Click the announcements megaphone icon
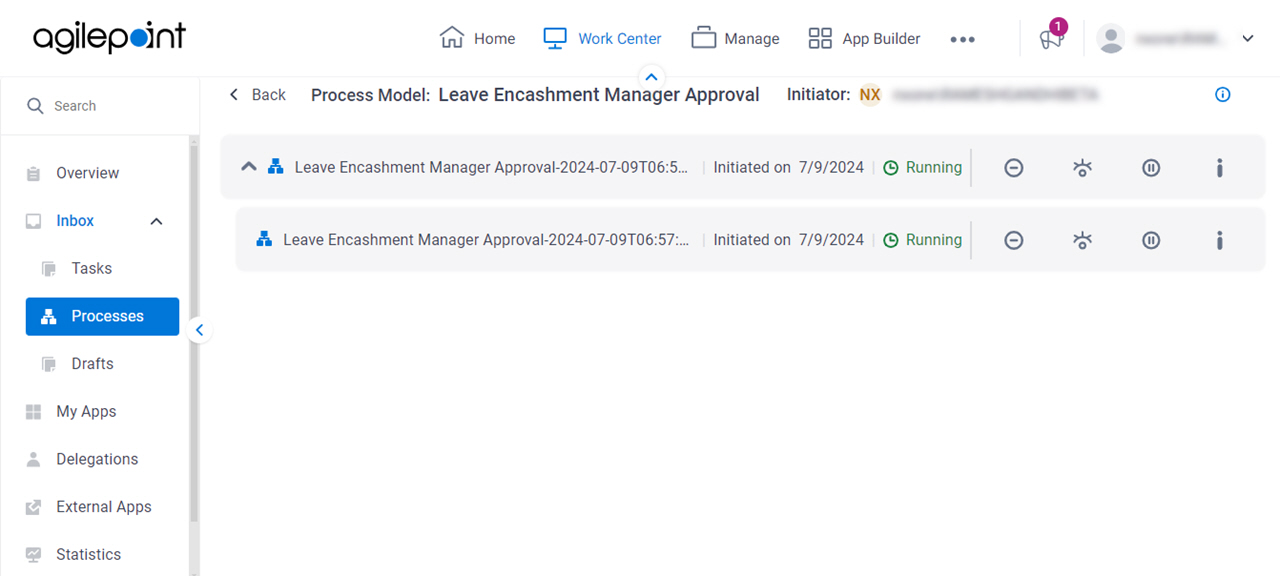The height and width of the screenshot is (576, 1280). click(1050, 39)
